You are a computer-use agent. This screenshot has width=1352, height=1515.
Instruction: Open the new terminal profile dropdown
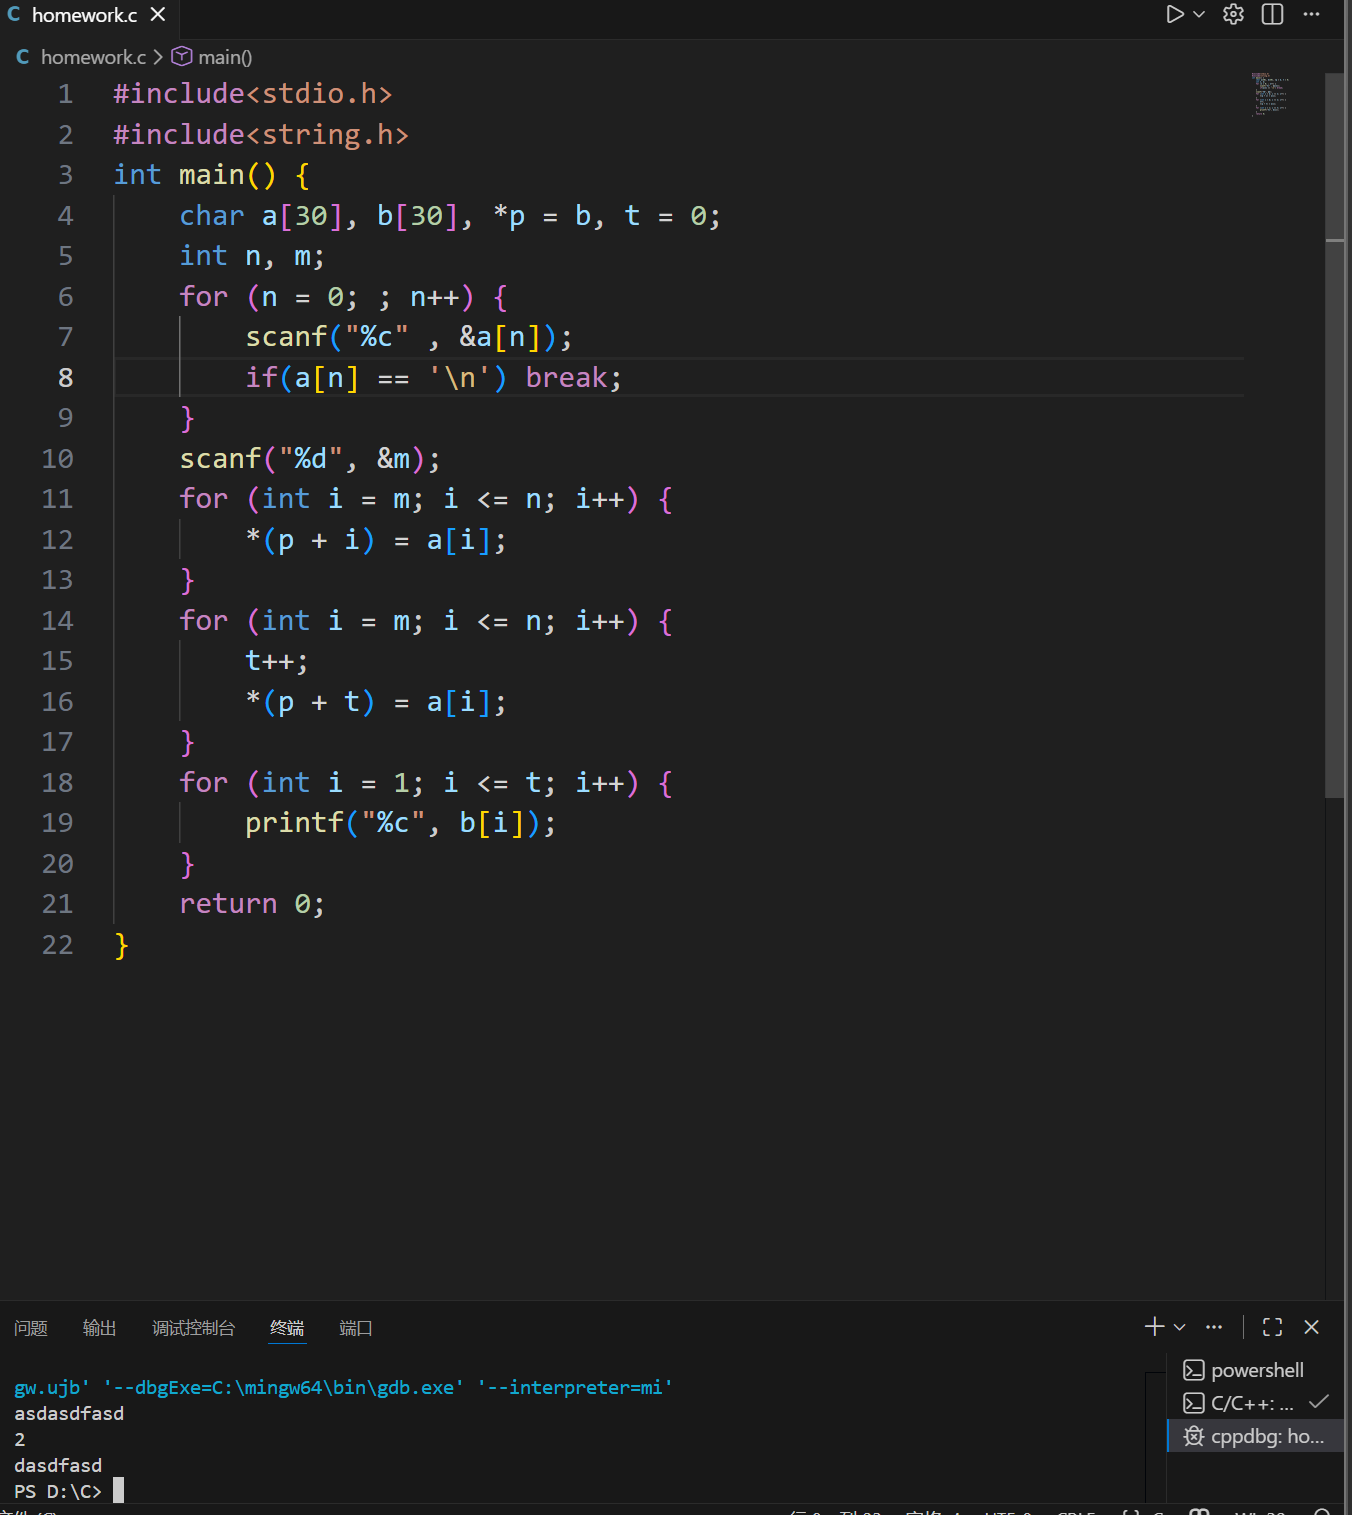point(1180,1327)
